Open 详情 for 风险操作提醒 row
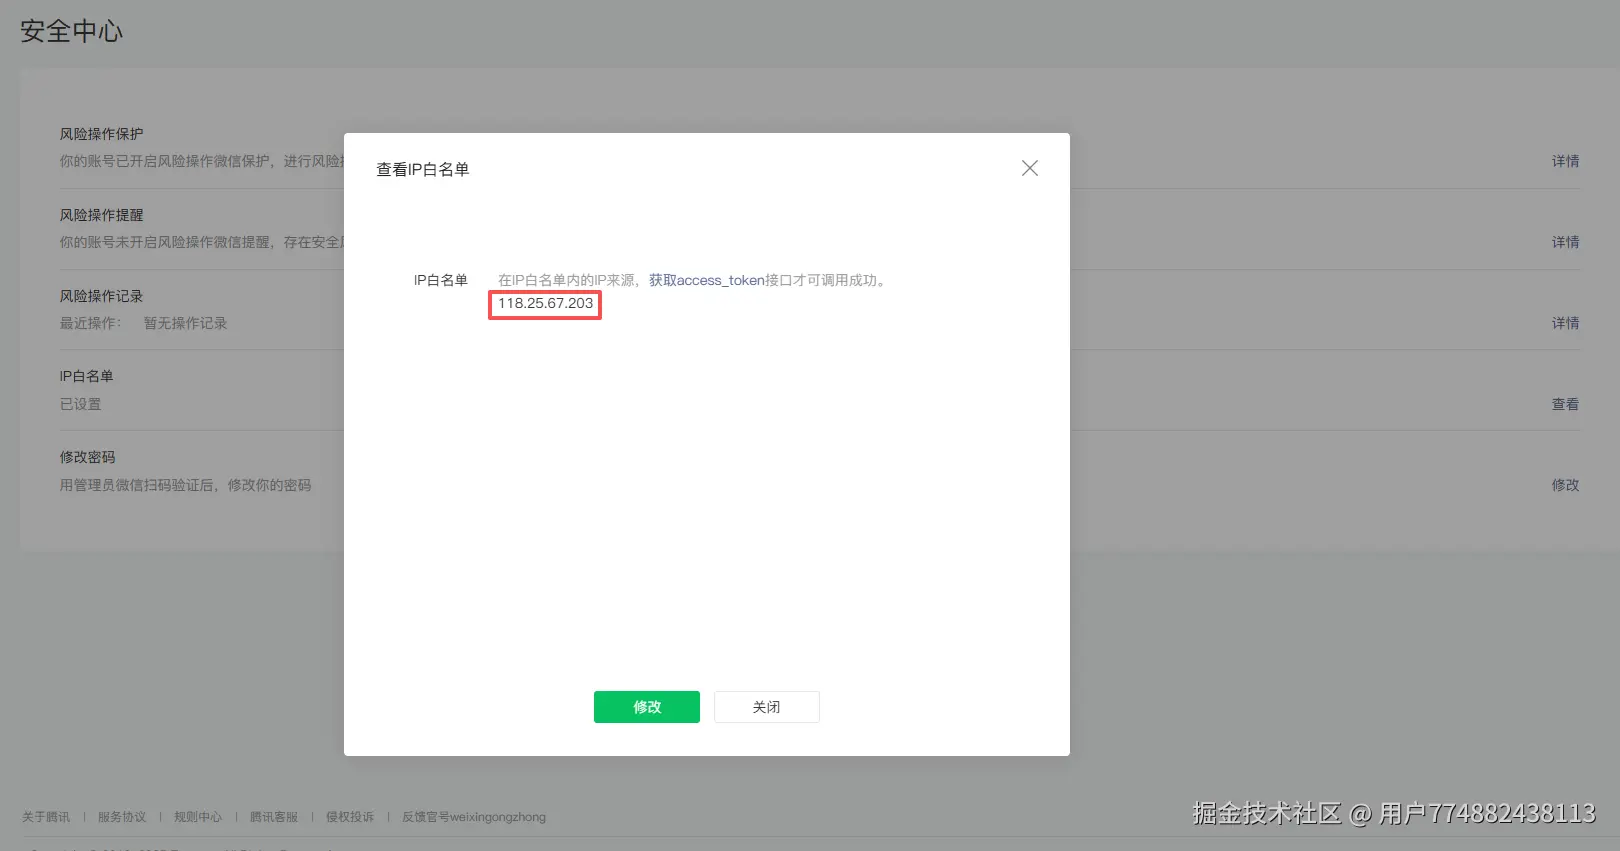The height and width of the screenshot is (851, 1620). click(1566, 242)
